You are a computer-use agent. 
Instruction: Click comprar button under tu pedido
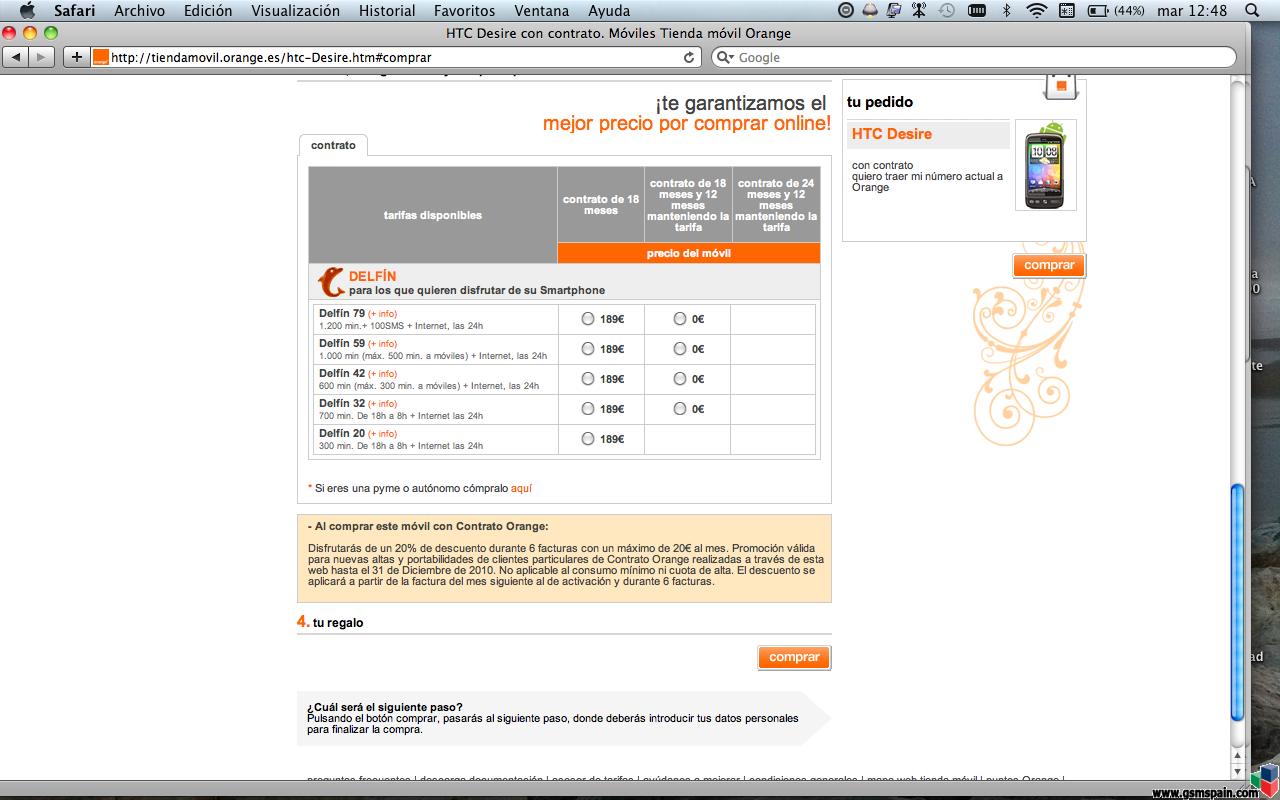pyautogui.click(x=1049, y=265)
